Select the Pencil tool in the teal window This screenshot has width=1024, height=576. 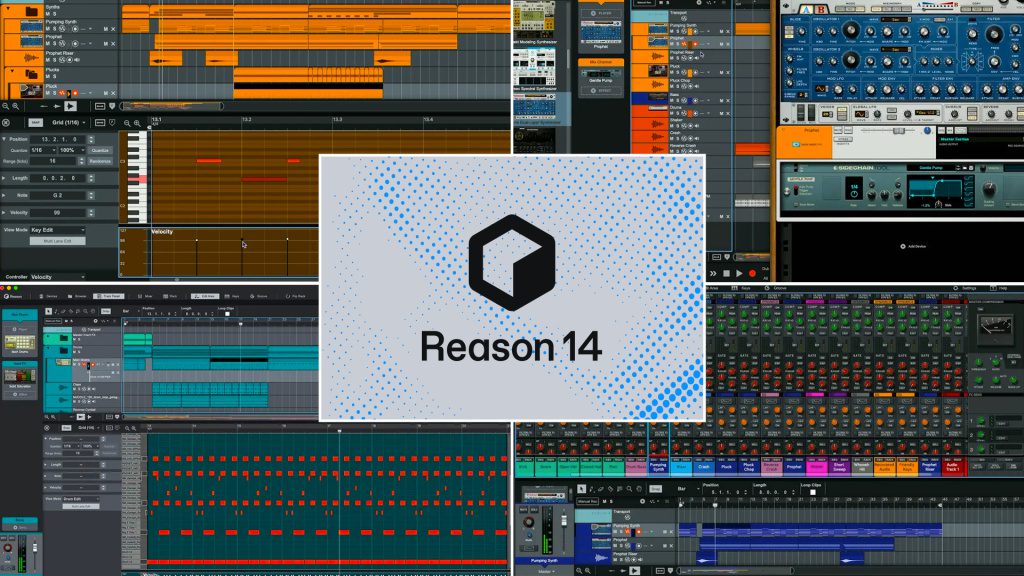(x=56, y=312)
